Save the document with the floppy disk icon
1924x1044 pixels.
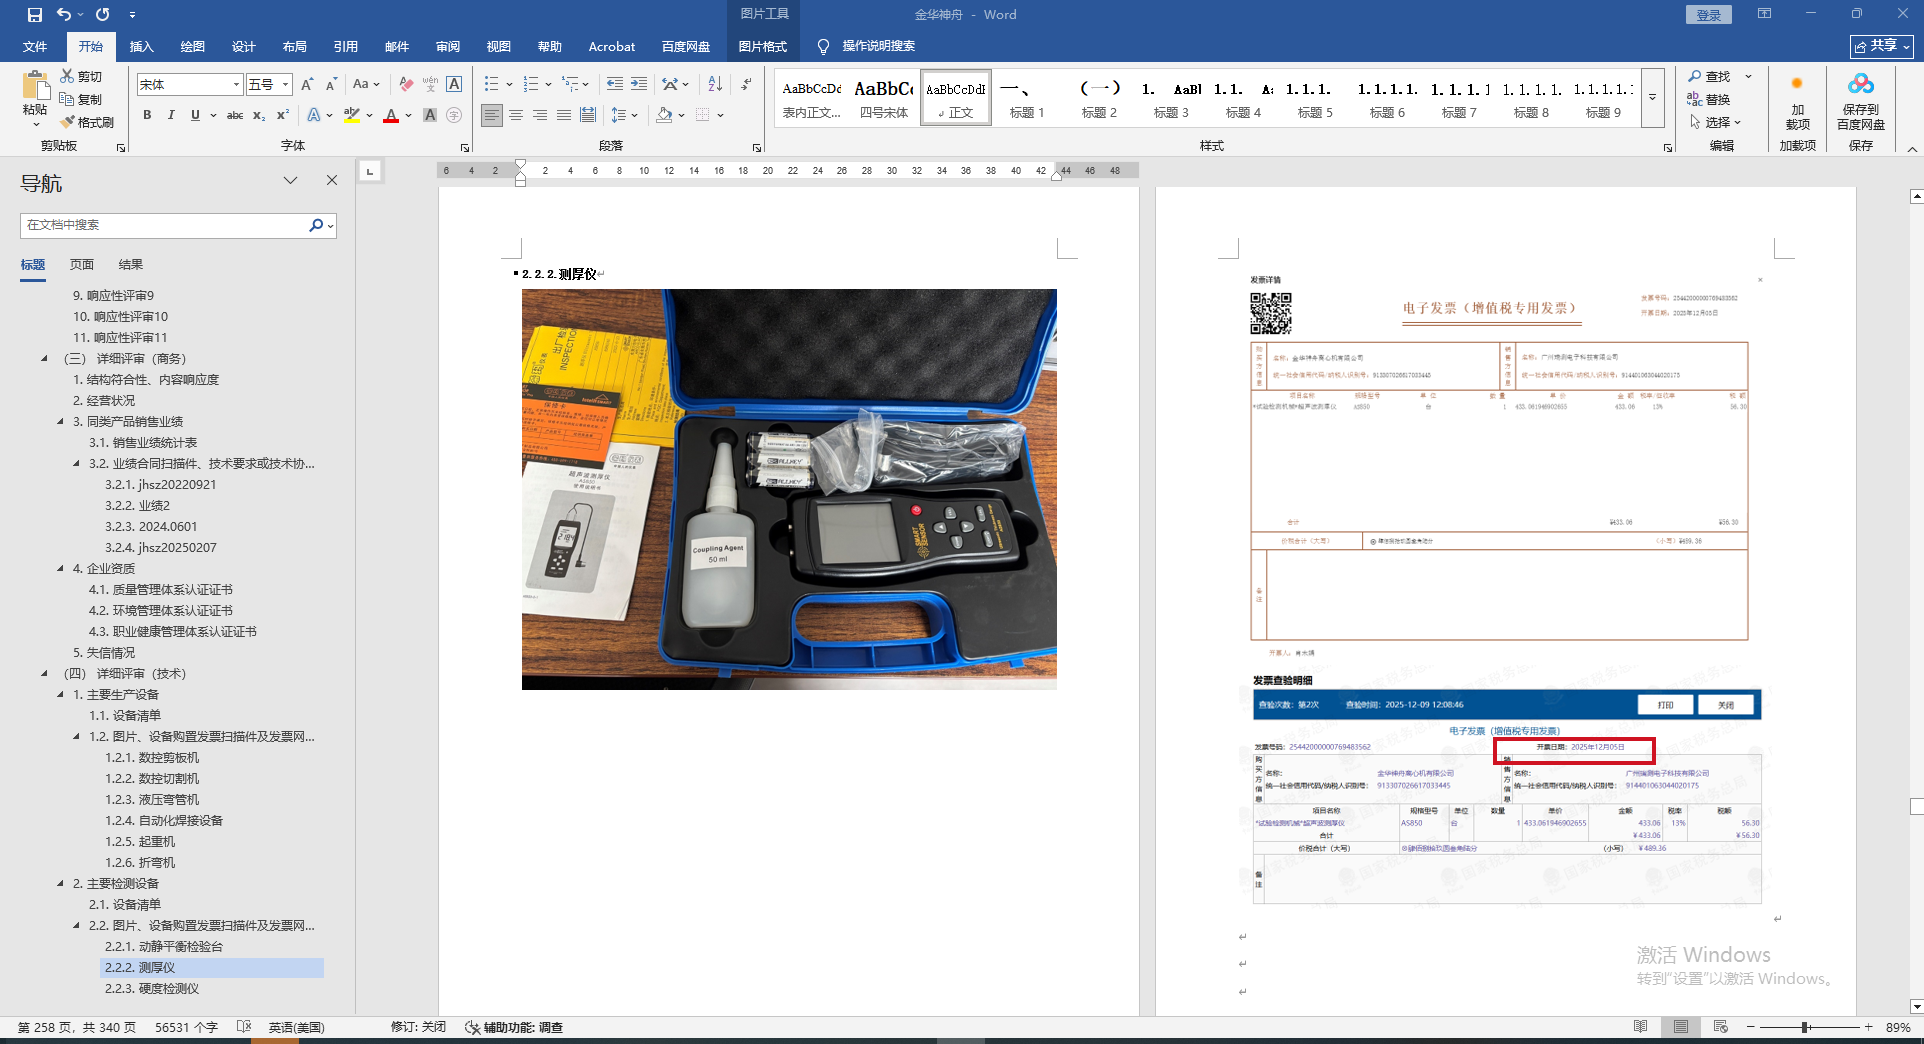coord(35,15)
